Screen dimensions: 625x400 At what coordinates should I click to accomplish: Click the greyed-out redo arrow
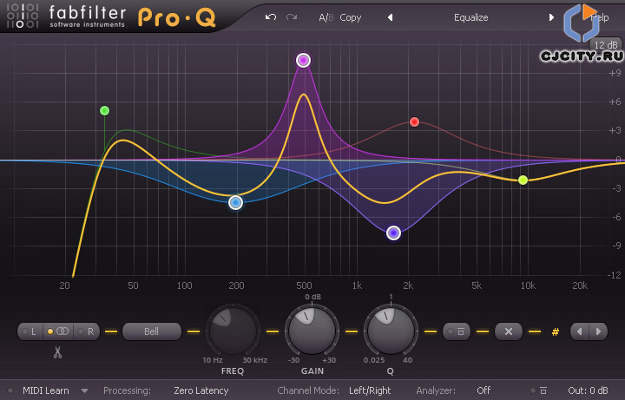pos(292,18)
